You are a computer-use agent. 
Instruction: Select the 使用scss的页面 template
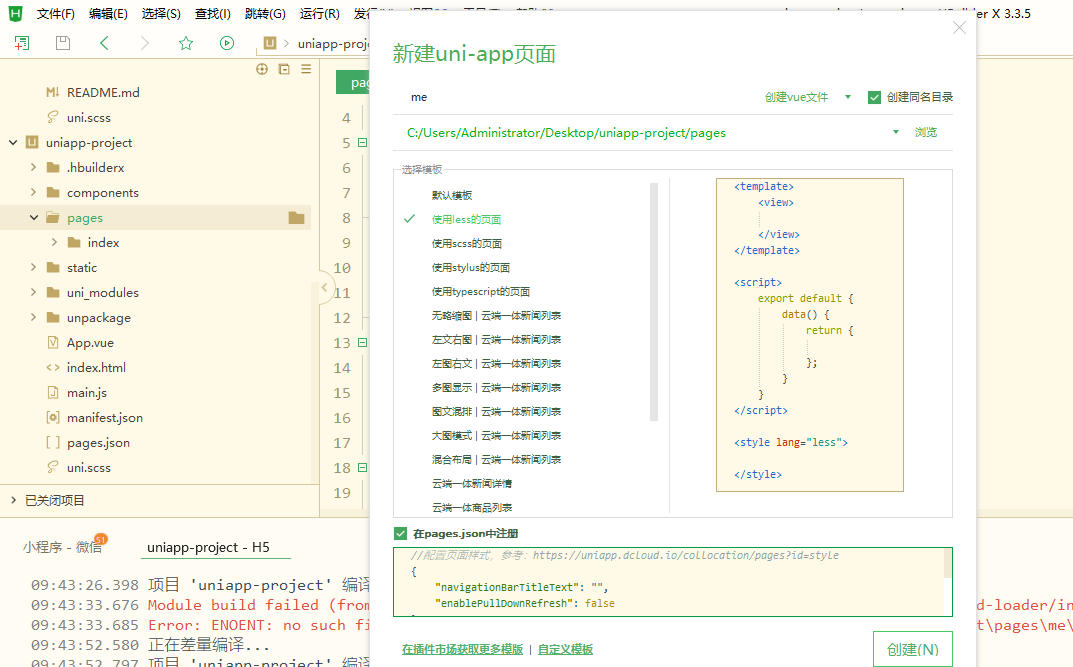(x=467, y=244)
